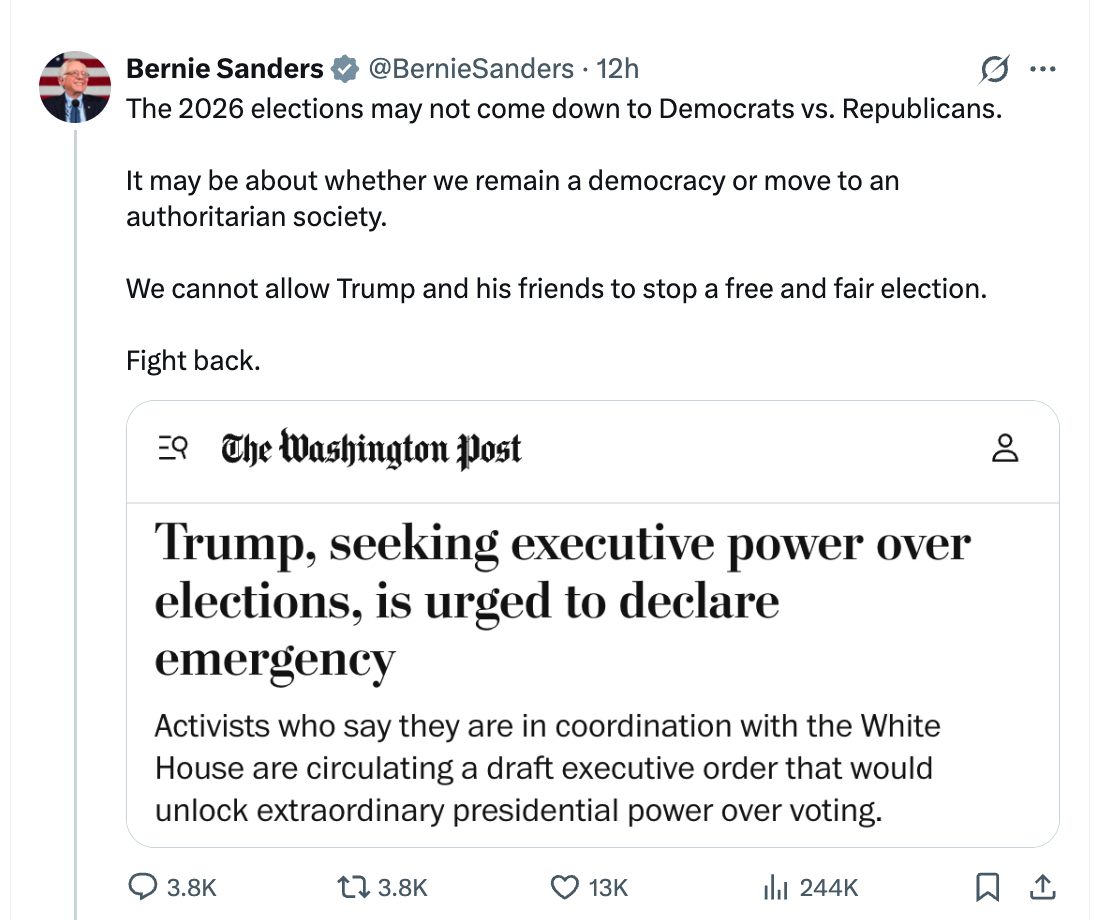Open the tweet's 12h timestamp
Image resolution: width=1114 pixels, height=920 pixels.
tap(617, 68)
